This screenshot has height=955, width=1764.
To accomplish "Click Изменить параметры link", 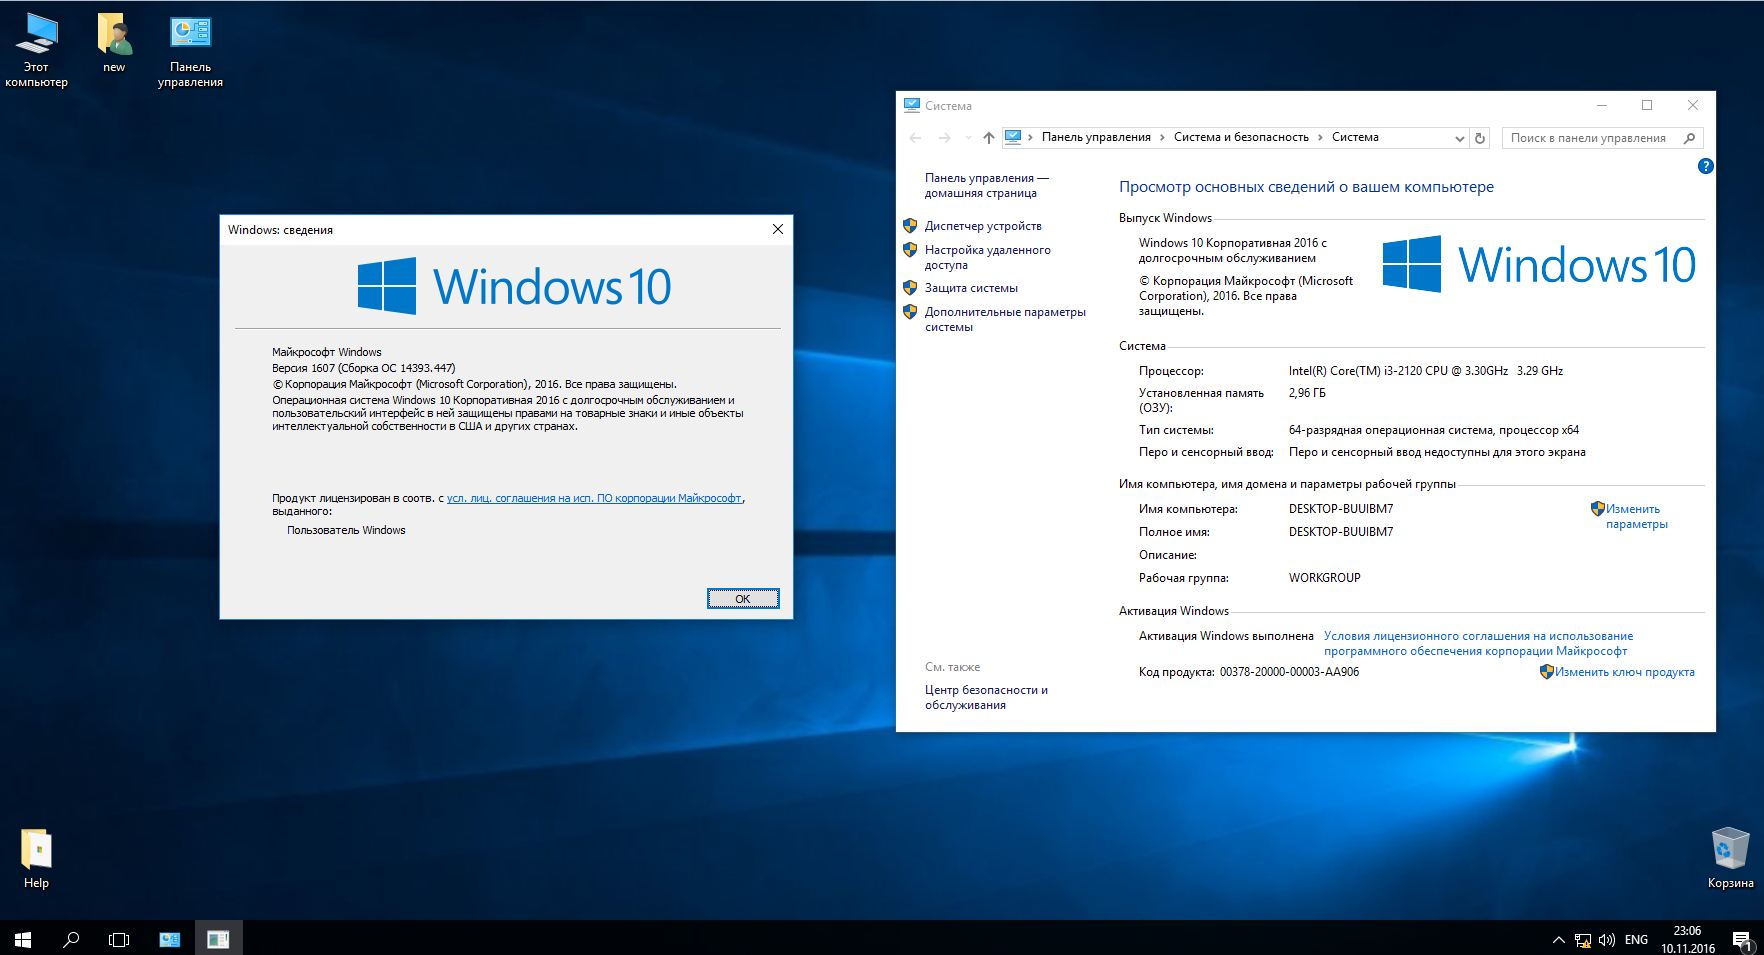I will click(x=1636, y=516).
